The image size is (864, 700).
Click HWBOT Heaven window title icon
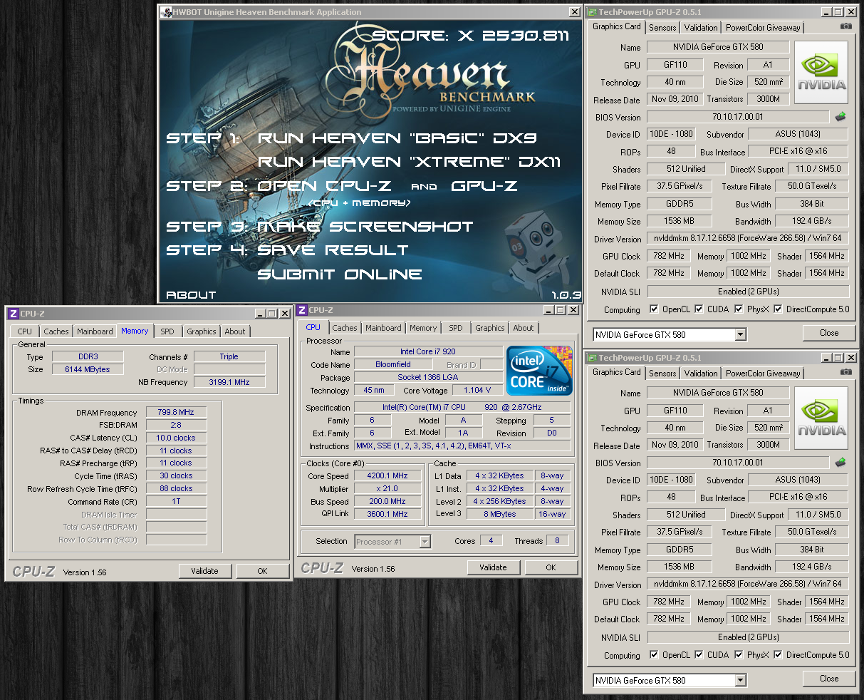click(x=165, y=12)
